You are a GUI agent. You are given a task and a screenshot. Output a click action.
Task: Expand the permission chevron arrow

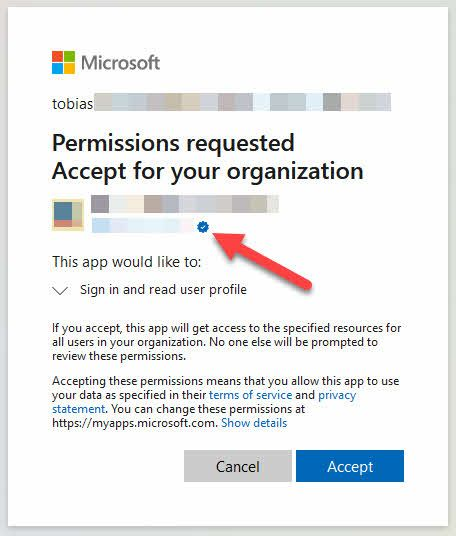click(60, 290)
